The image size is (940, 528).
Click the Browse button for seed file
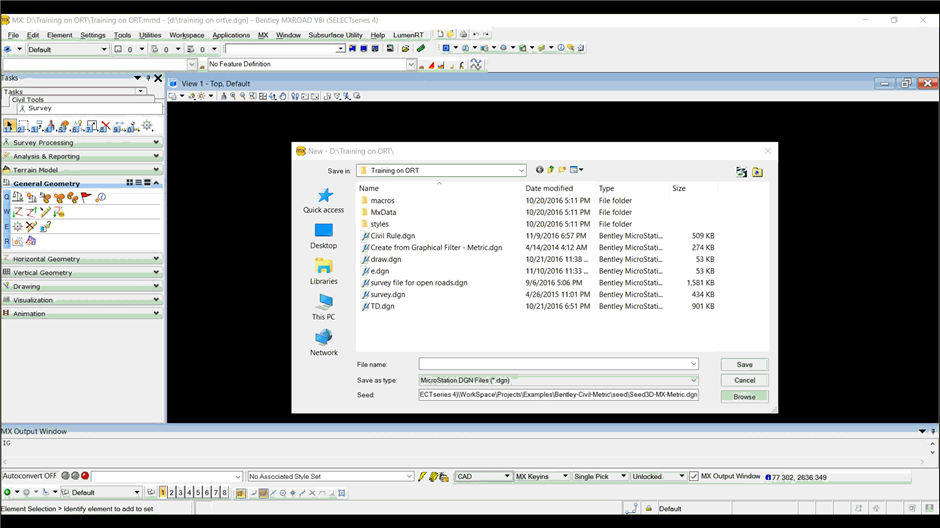coord(744,396)
